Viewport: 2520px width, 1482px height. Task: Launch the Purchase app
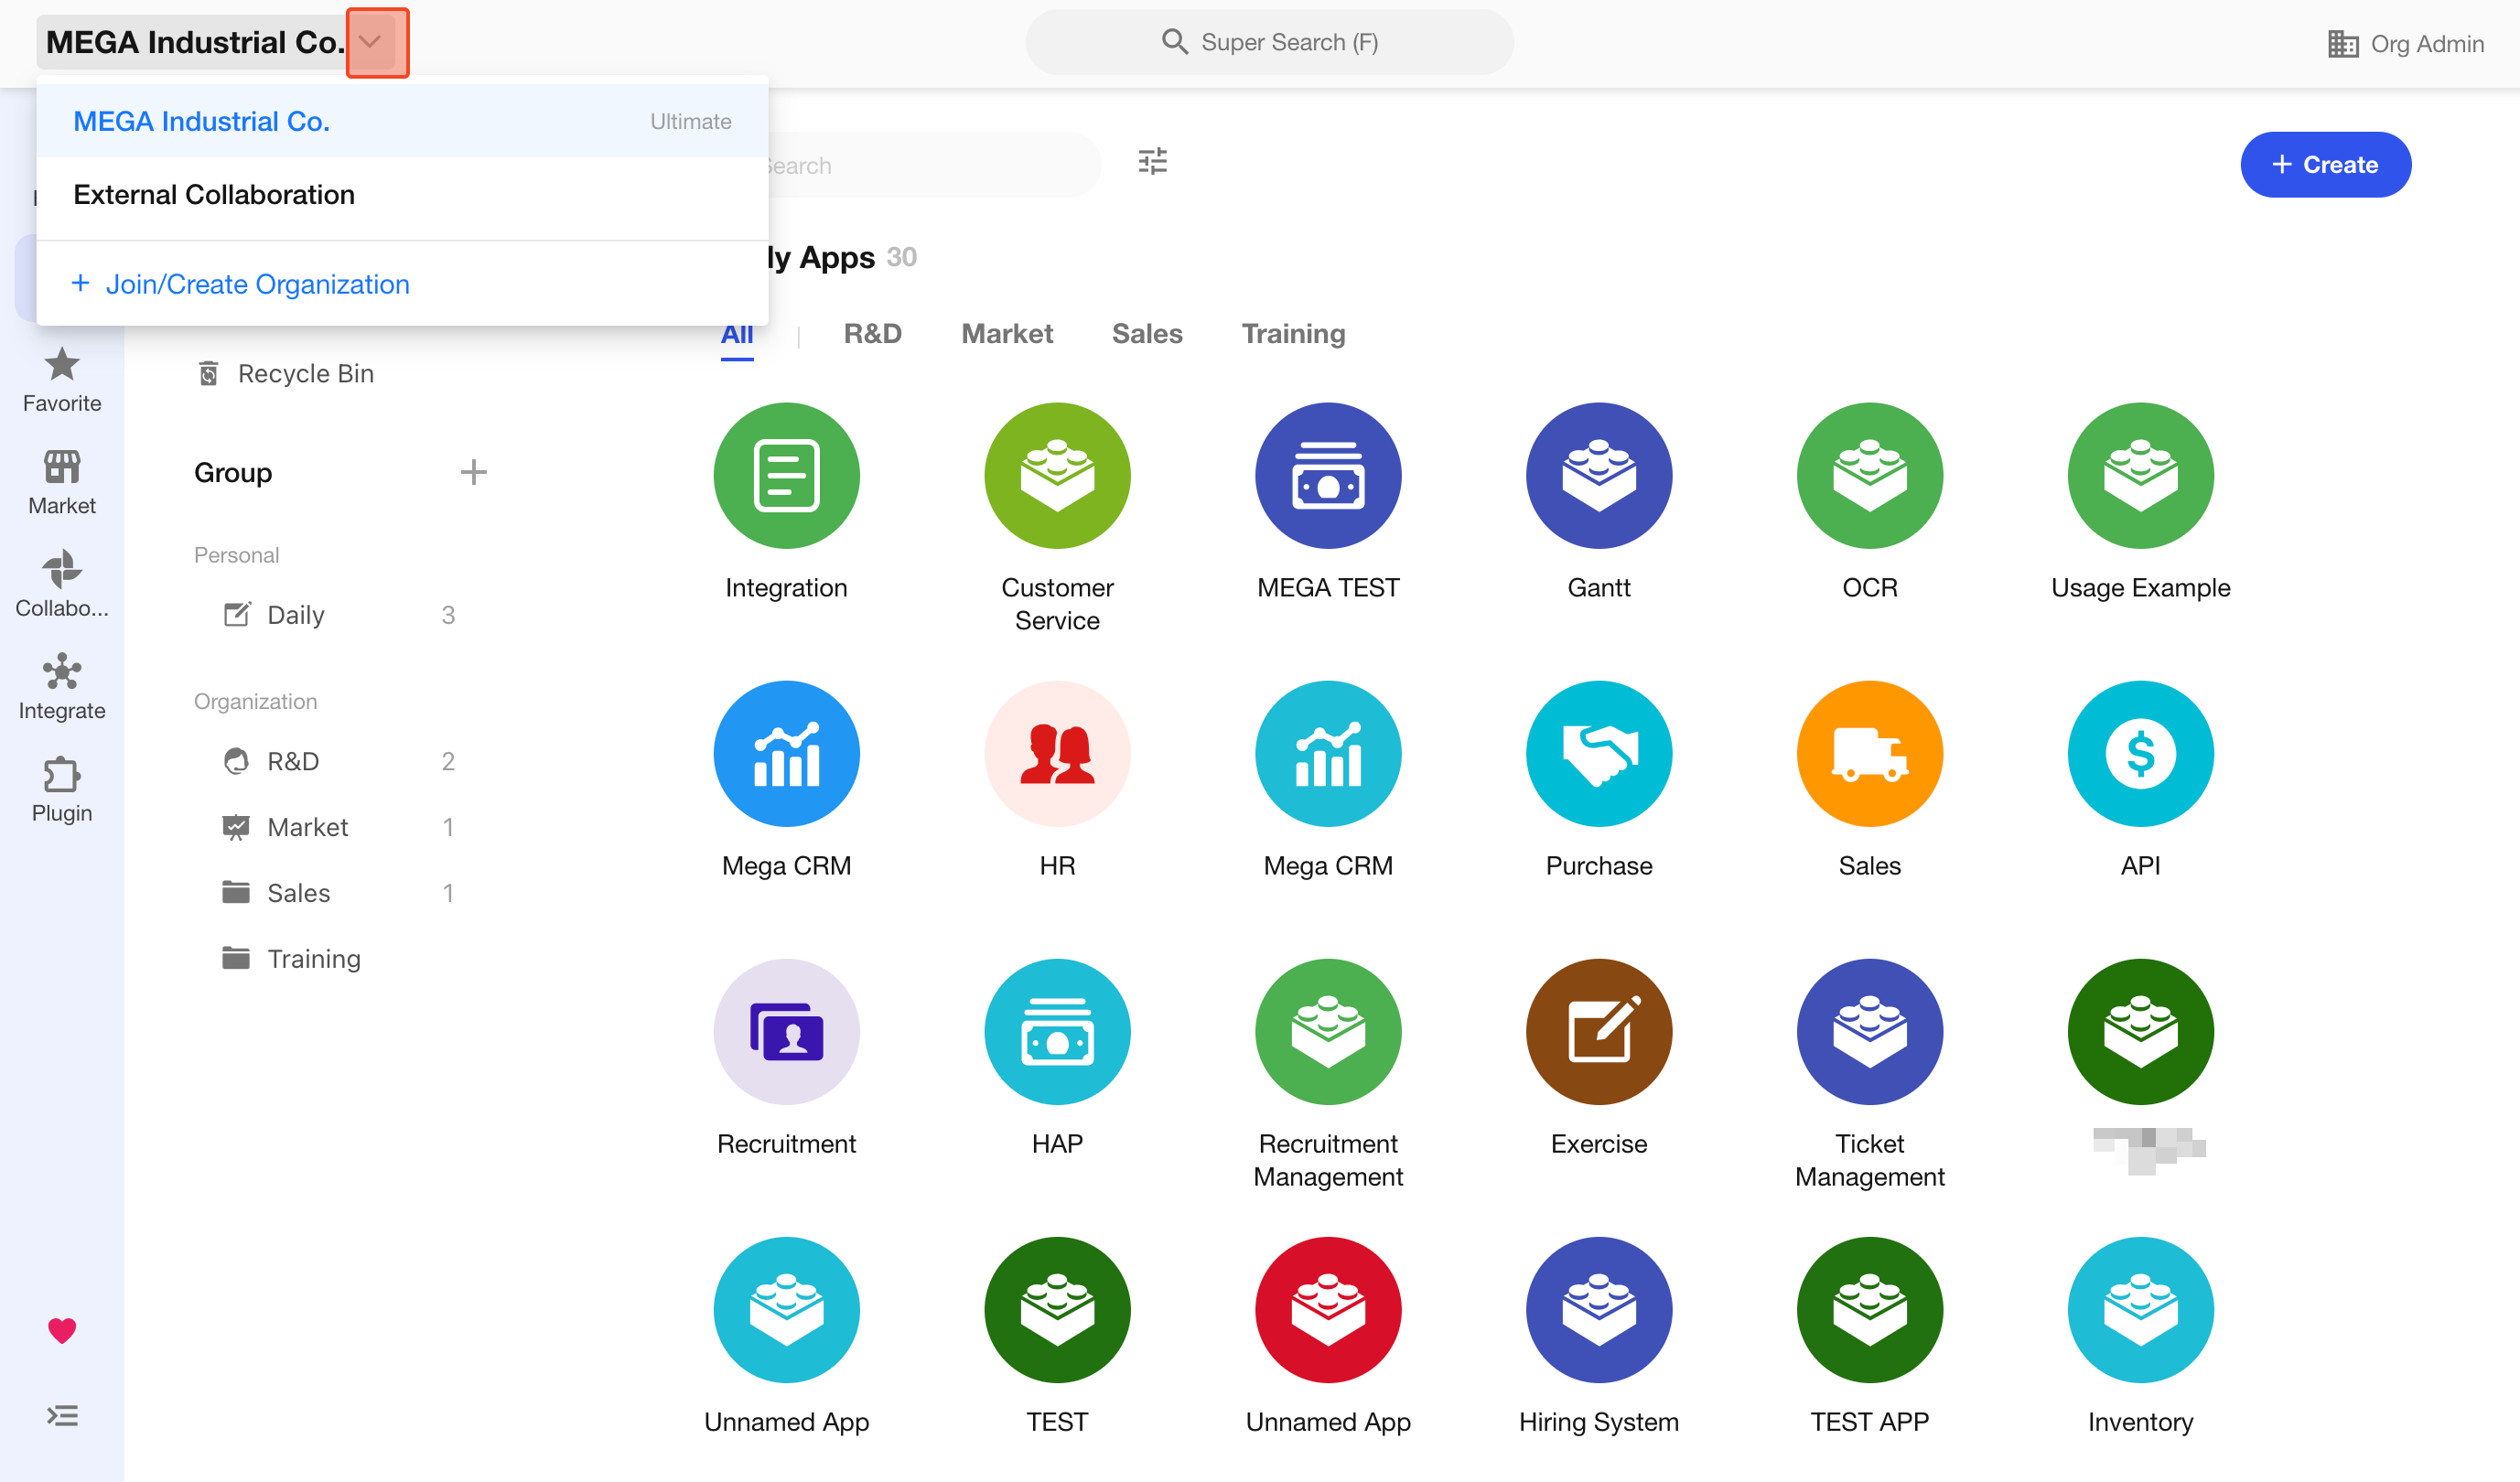point(1598,754)
